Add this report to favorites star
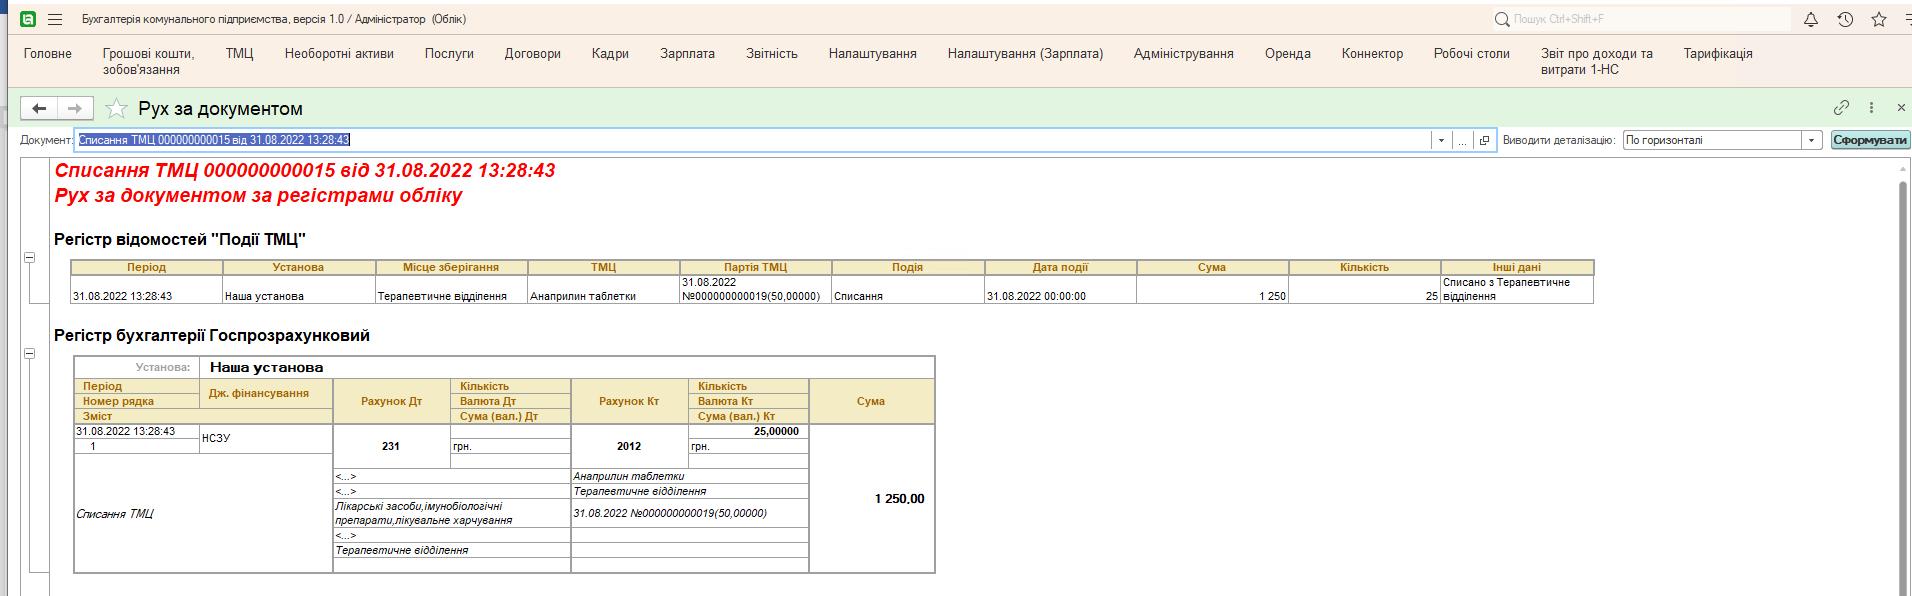 click(116, 108)
